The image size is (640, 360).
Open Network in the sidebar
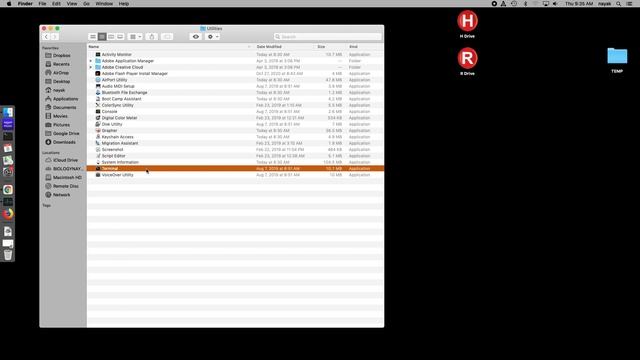coord(58,195)
